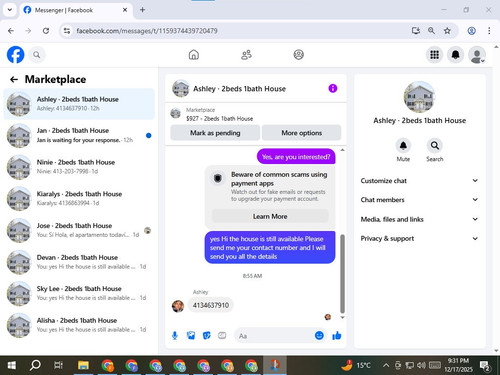Open Jan conversation in the list
Viewport: 500px width, 375px height.
point(79,135)
